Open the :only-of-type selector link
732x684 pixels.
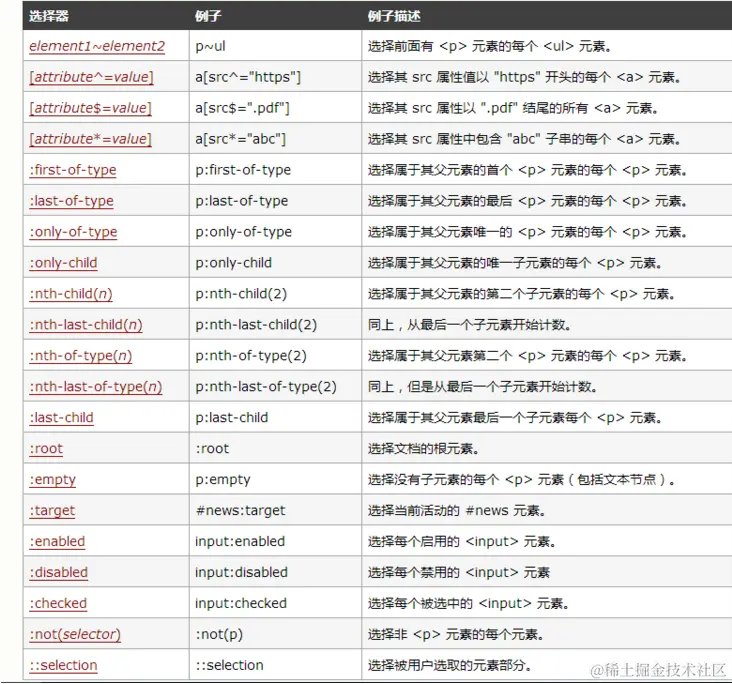[73, 232]
